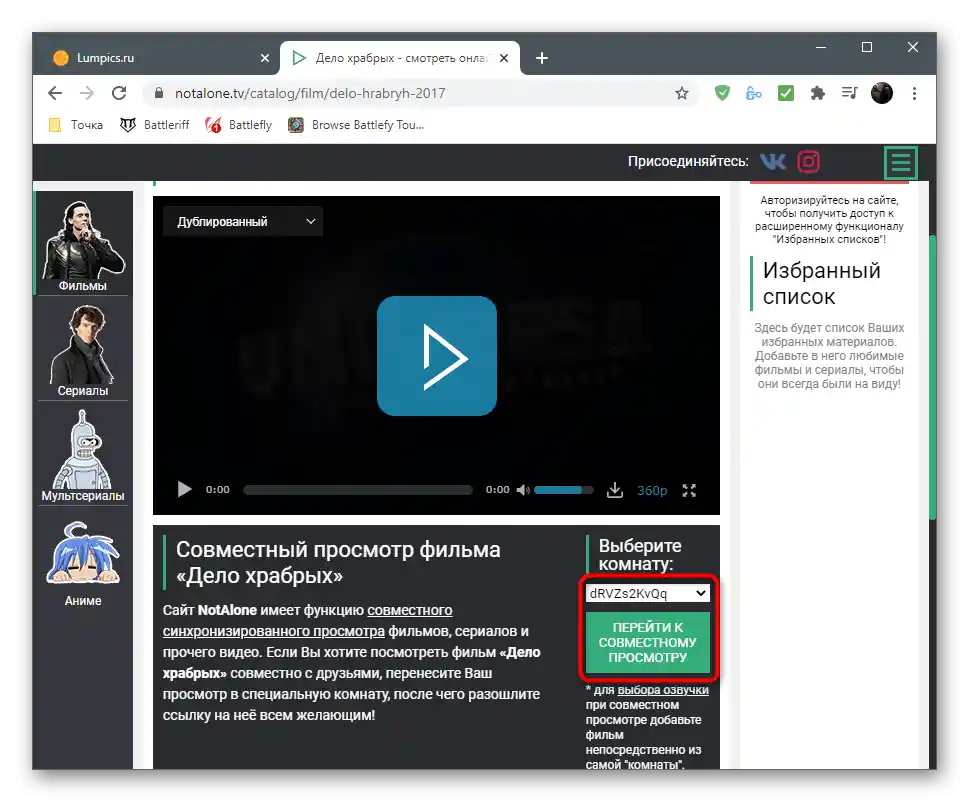View site info via padlock icon
Screen dimensions: 969x802
pos(159,93)
